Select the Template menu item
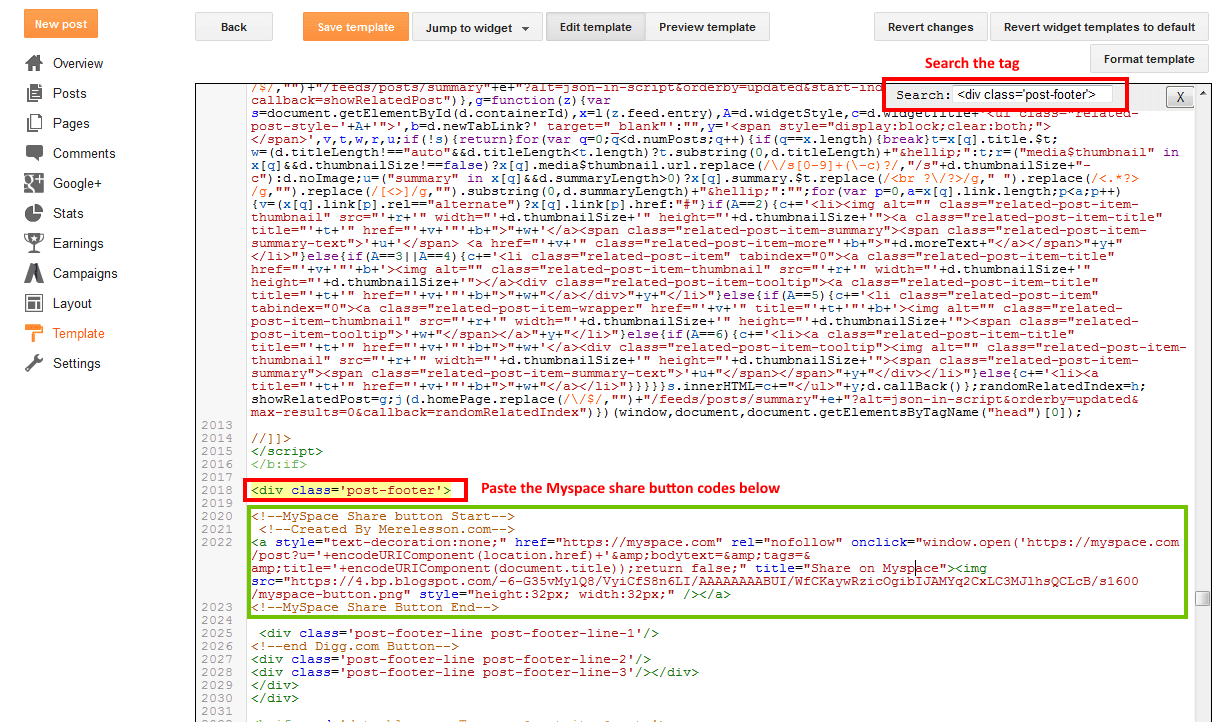The width and height of the screenshot is (1220, 722). [78, 333]
